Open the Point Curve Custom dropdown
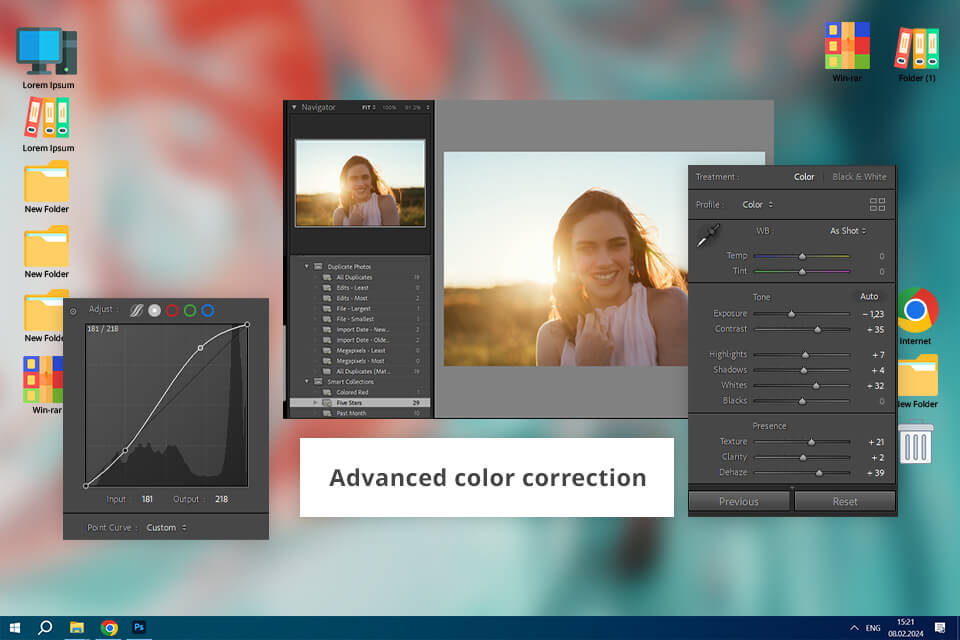This screenshot has width=960, height=640. 166,527
